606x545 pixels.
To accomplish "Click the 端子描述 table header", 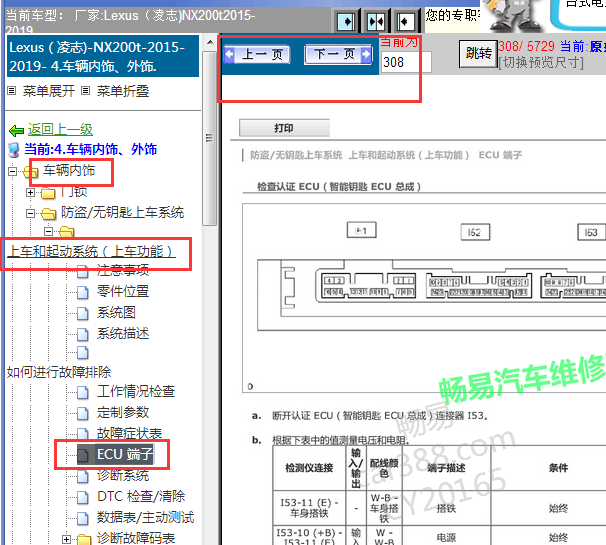I will click(x=446, y=468).
